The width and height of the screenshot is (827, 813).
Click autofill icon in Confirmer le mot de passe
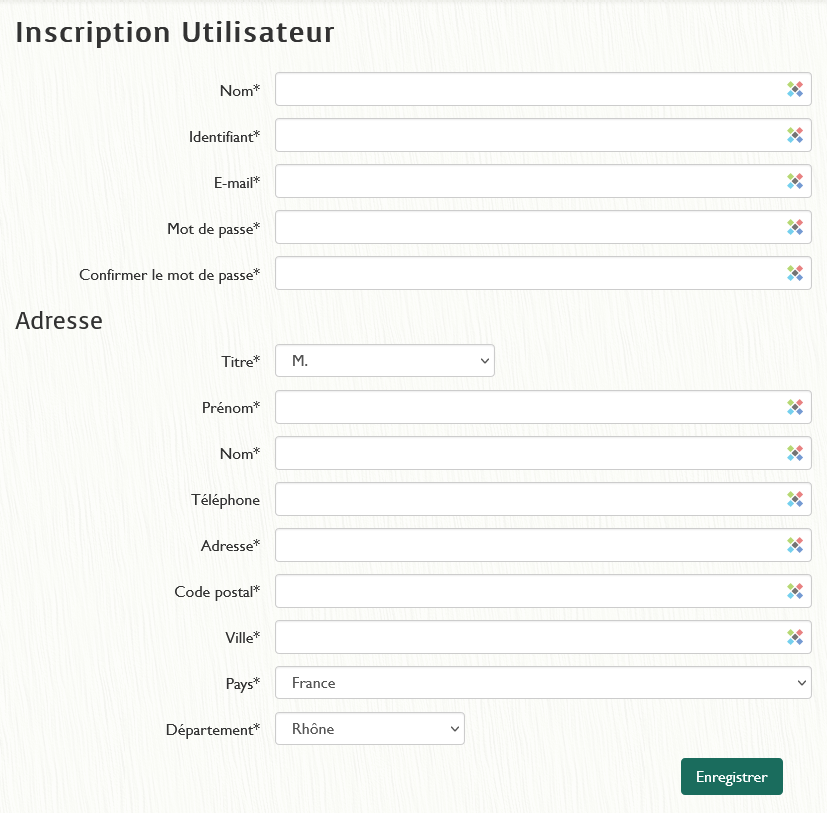coord(795,273)
